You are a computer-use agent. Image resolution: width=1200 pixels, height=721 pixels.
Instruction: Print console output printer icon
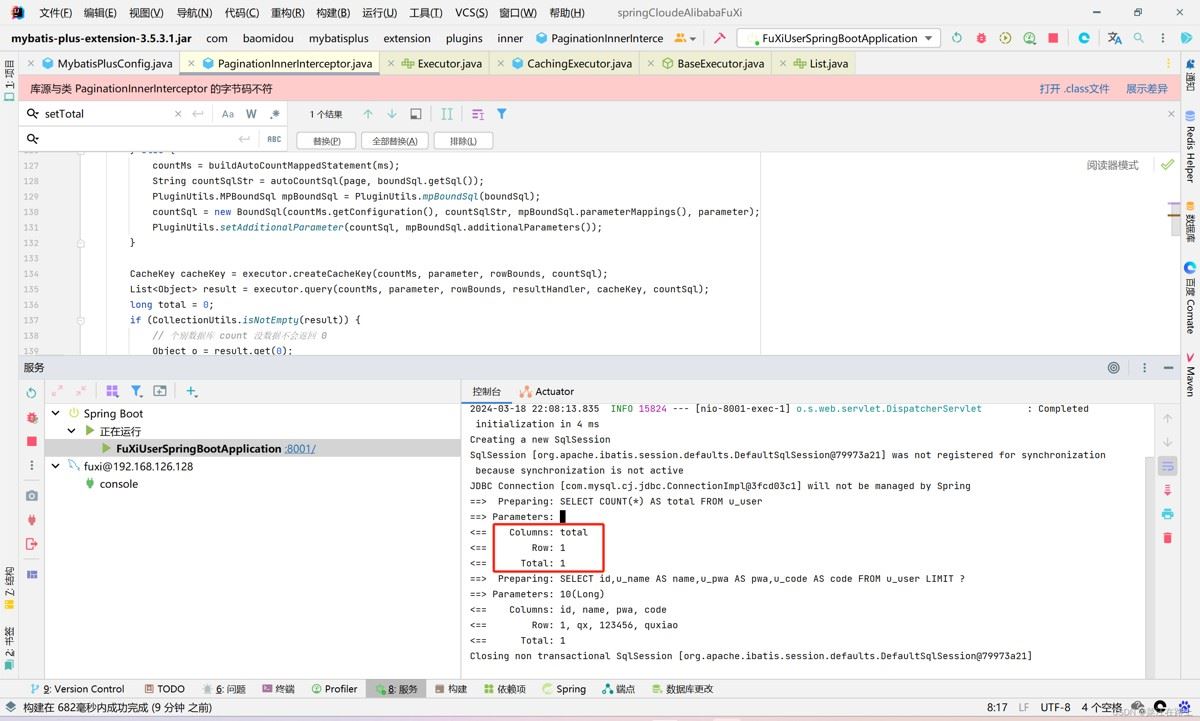click(x=1167, y=514)
